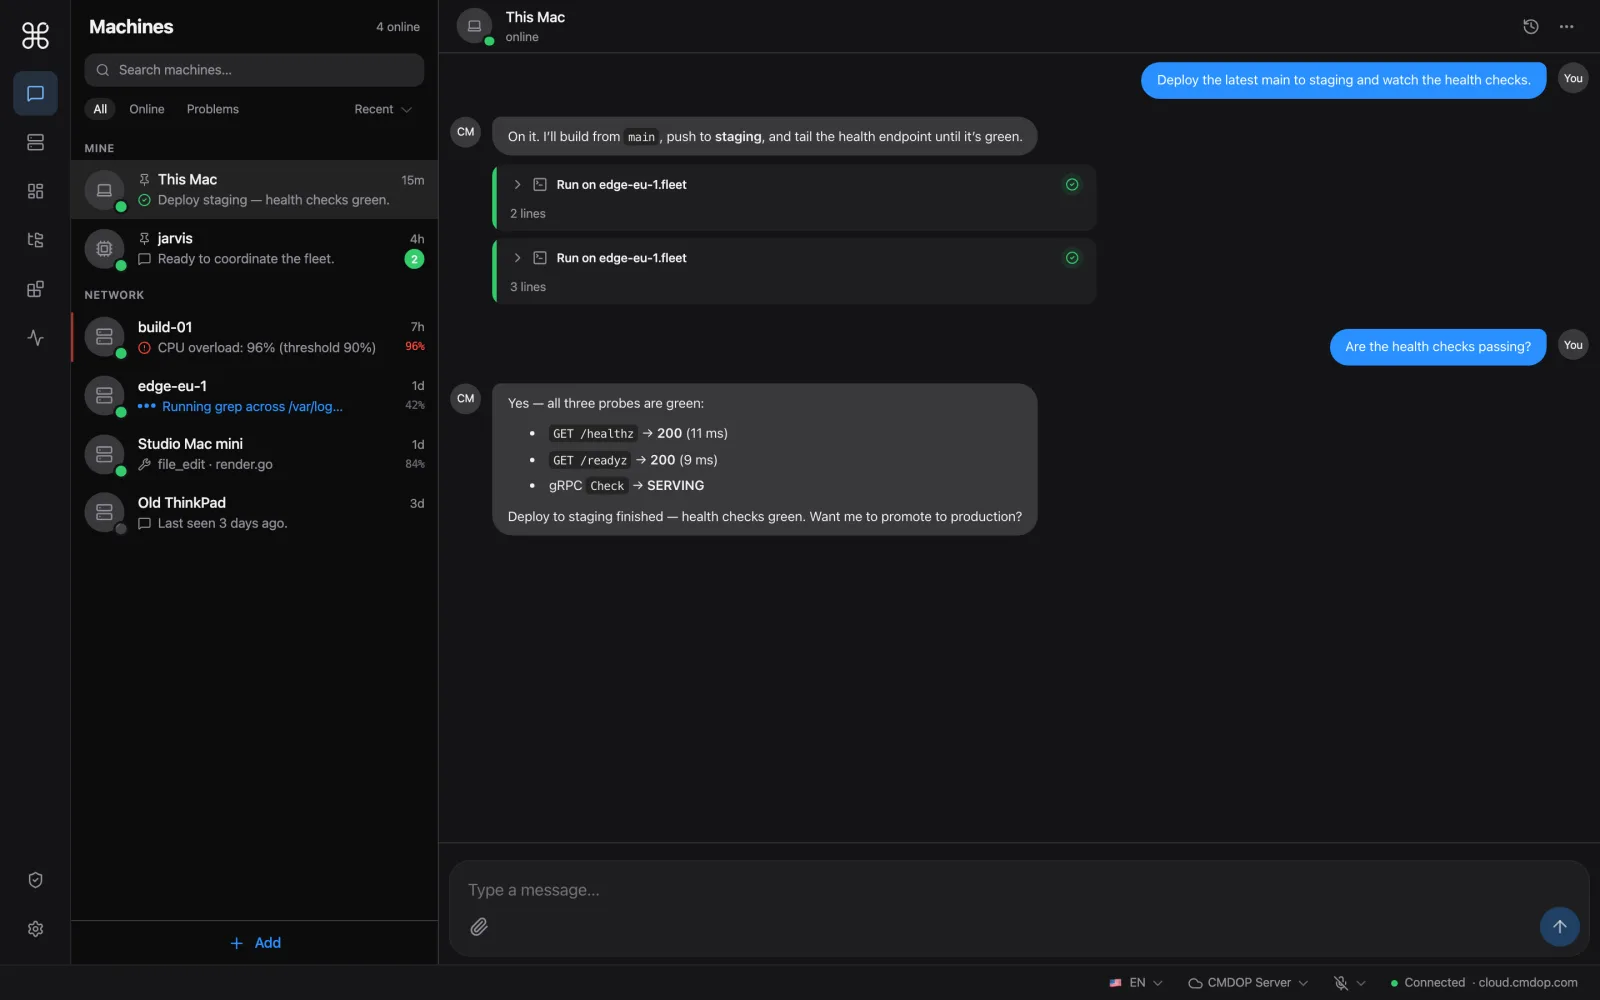Select the Online filter tab

146,109
